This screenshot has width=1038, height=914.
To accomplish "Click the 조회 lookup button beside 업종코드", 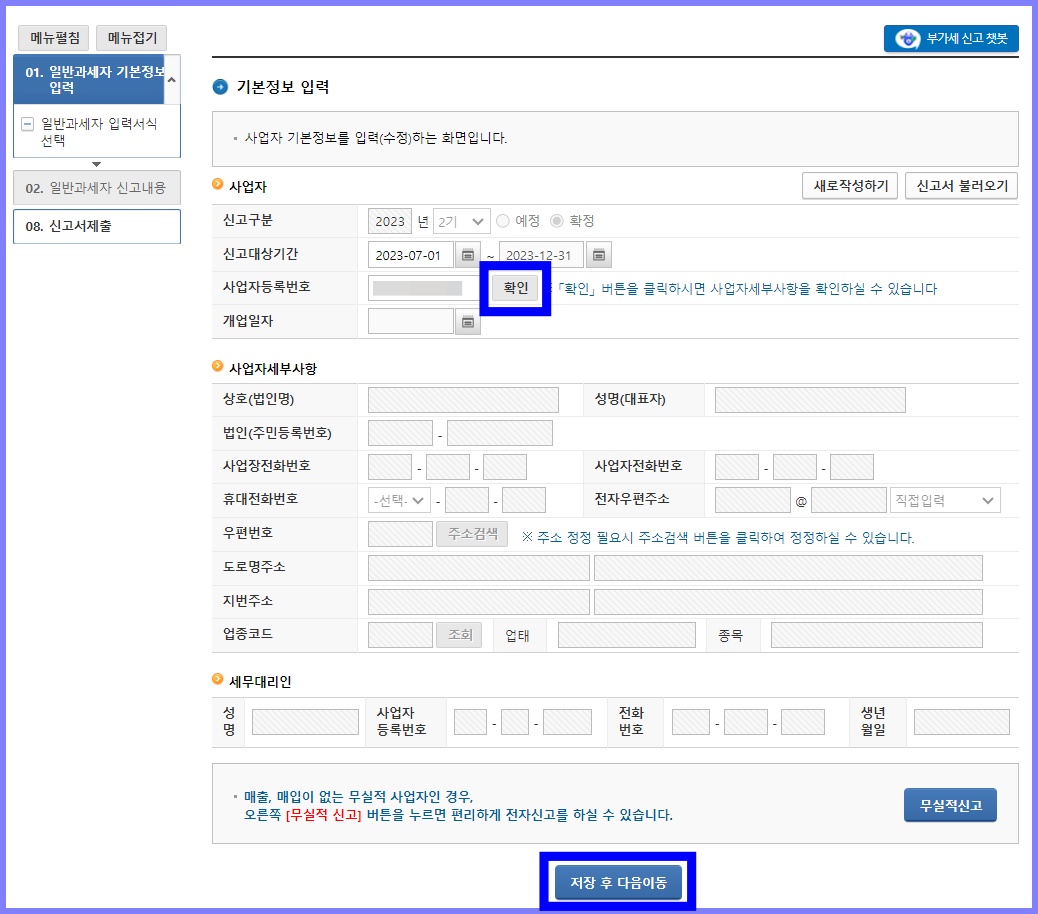I will [x=459, y=634].
